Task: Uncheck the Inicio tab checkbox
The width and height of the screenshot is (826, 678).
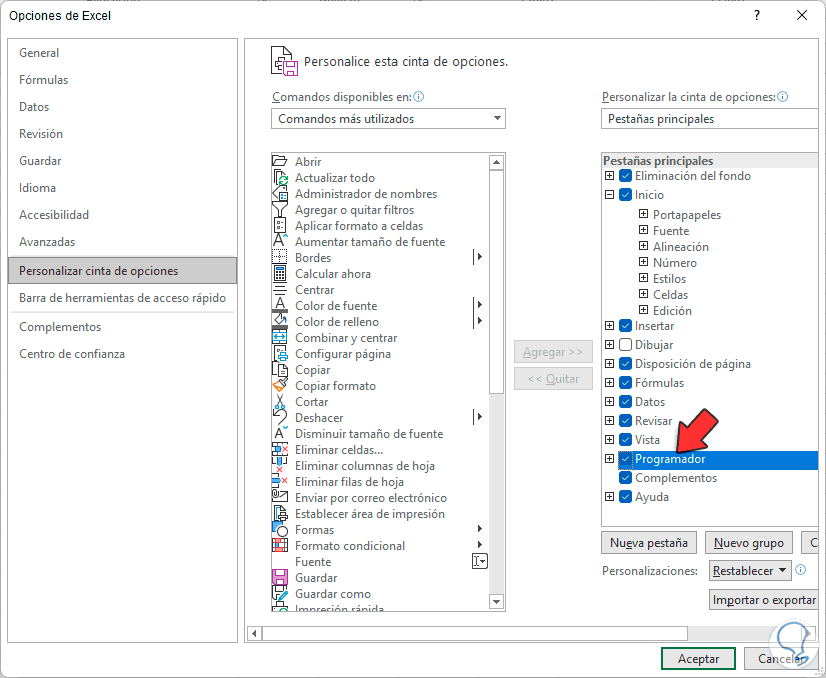Action: pos(625,195)
